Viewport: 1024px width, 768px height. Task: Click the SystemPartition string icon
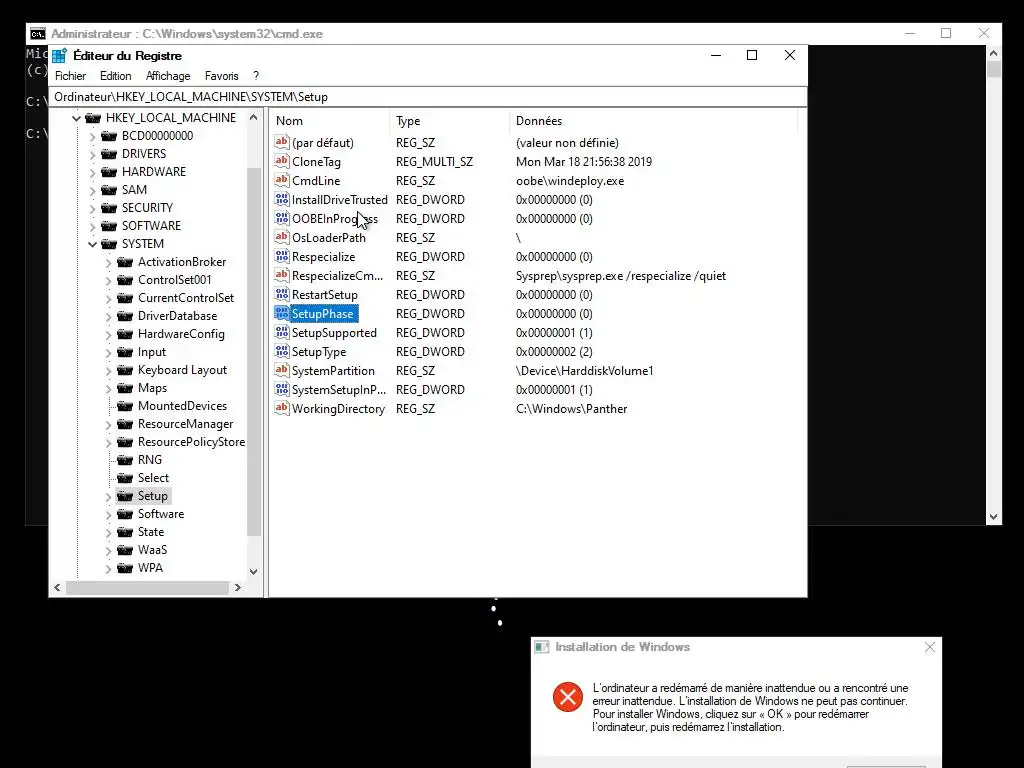click(281, 370)
